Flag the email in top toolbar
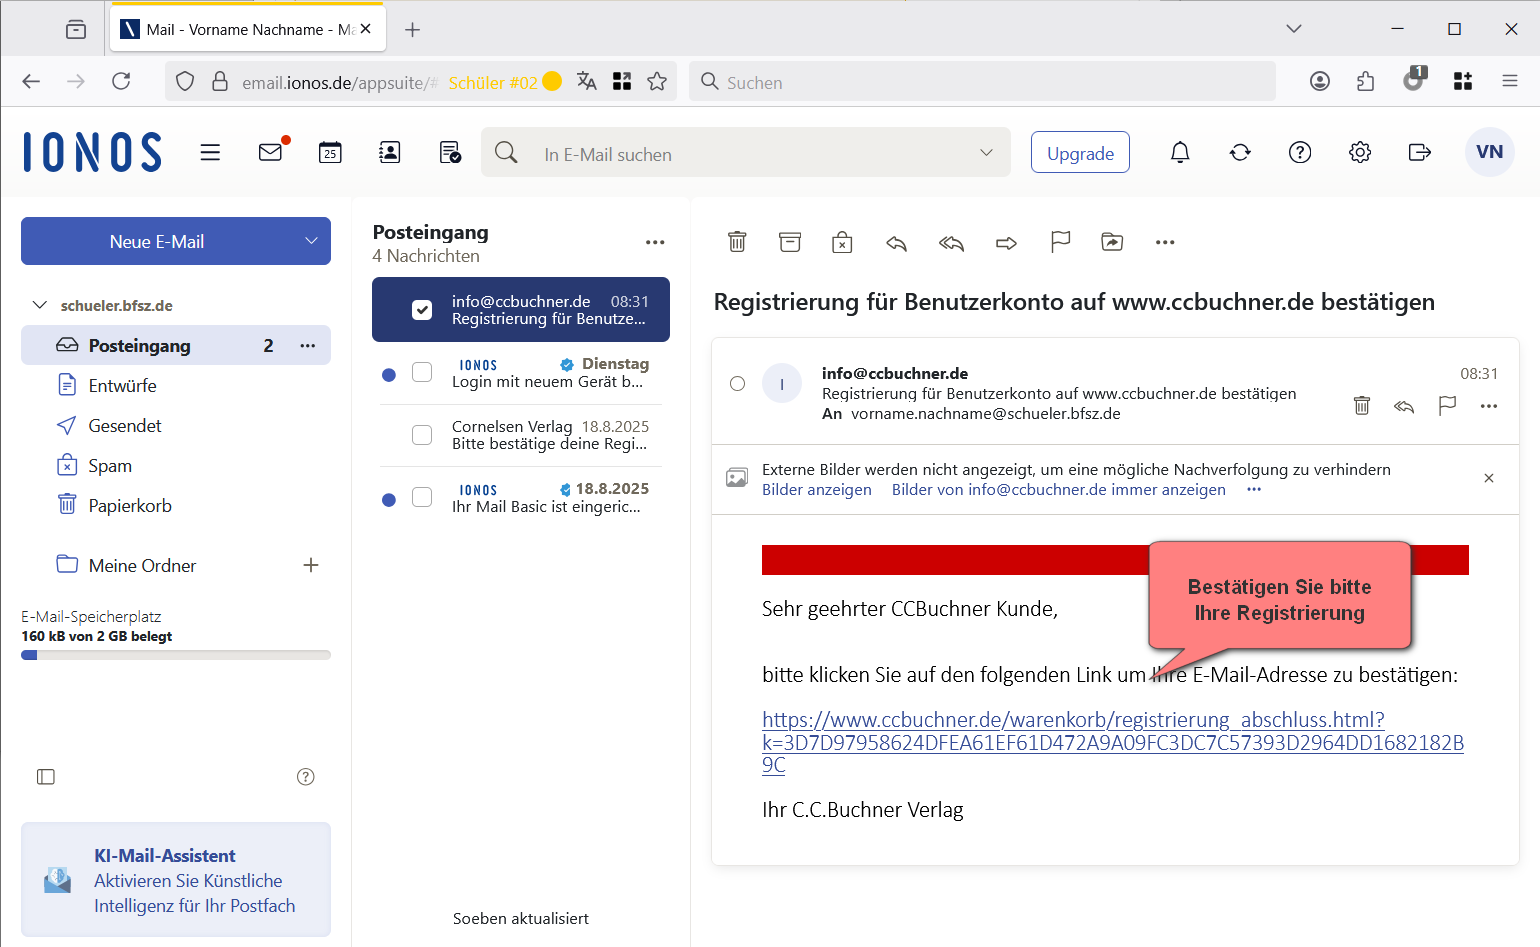This screenshot has width=1540, height=947. coord(1060,242)
